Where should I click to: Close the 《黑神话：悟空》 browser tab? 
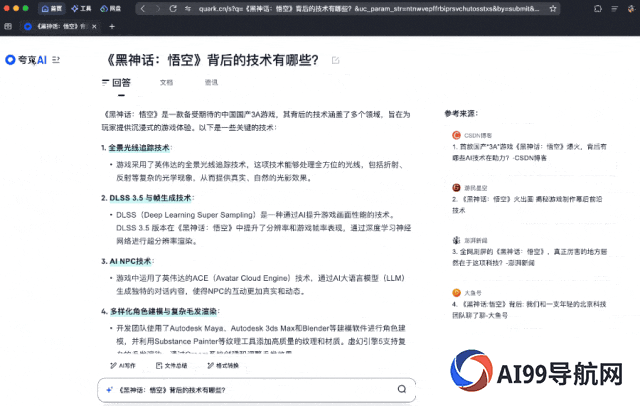[x=94, y=27]
